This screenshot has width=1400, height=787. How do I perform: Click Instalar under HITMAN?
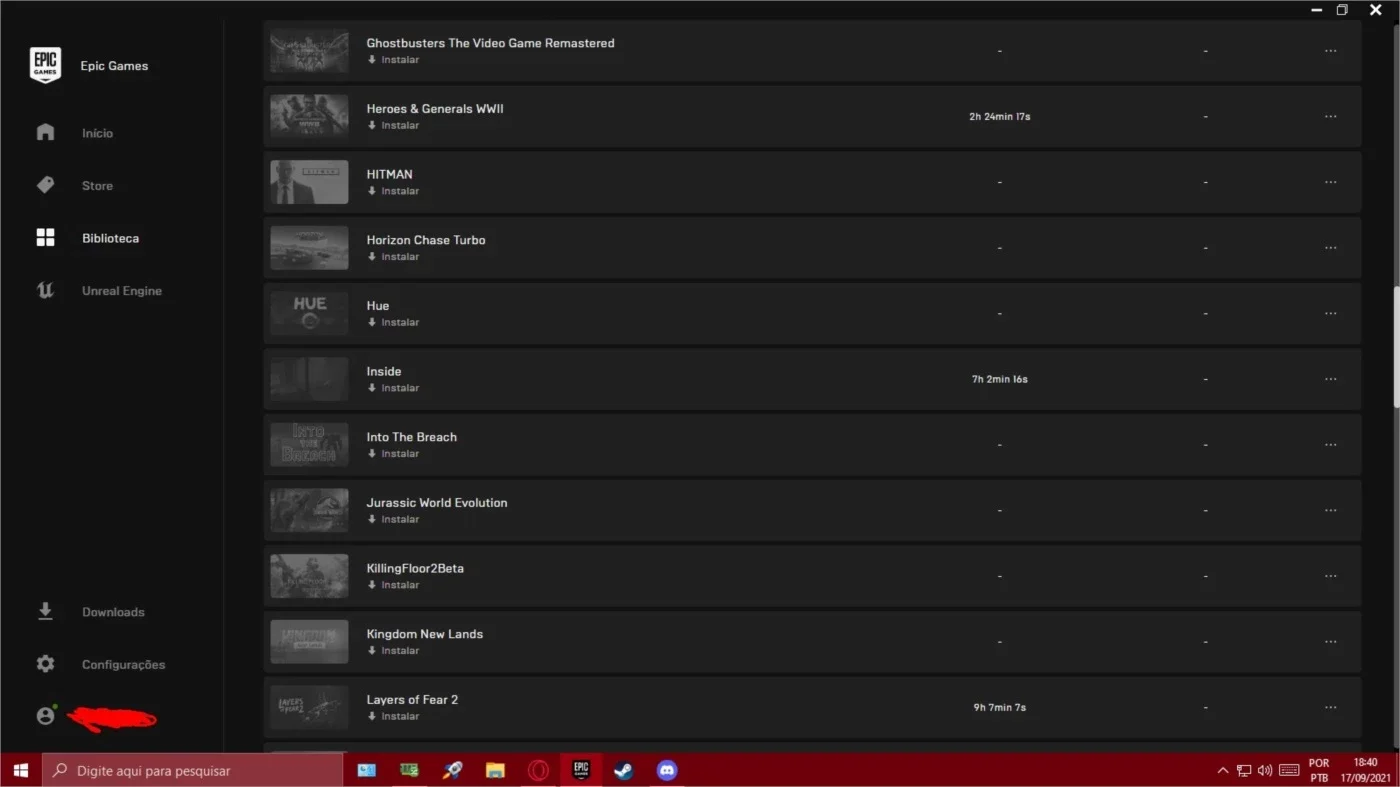coord(393,191)
